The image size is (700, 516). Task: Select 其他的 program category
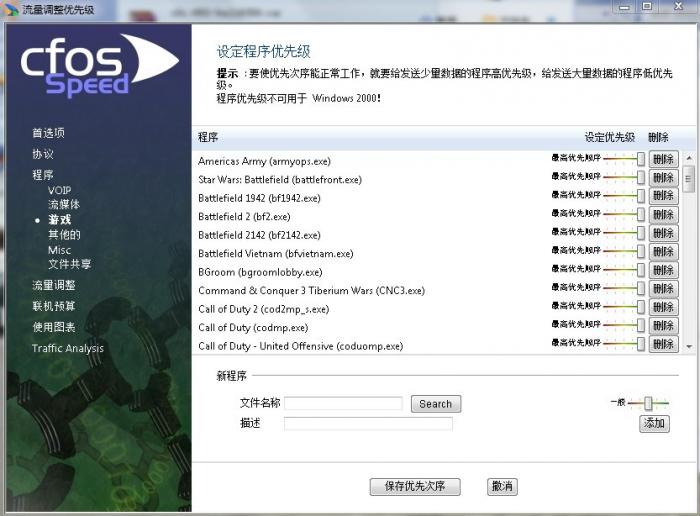coord(64,235)
